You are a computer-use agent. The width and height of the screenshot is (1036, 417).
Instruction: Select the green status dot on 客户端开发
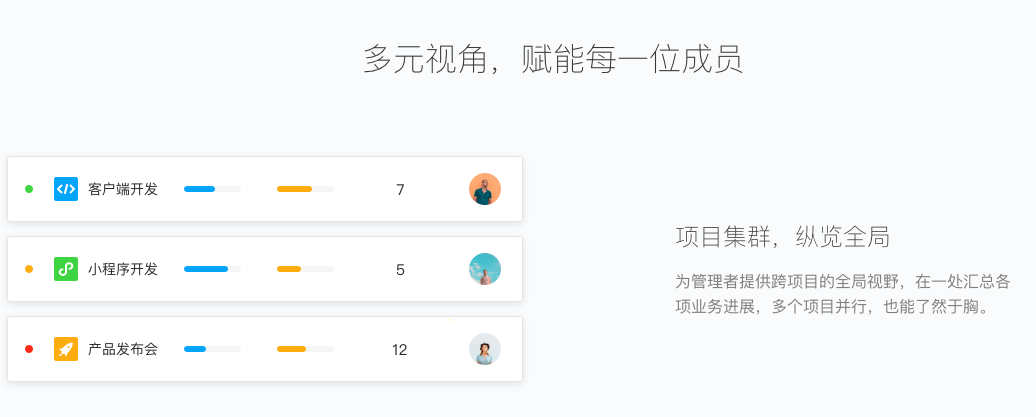(x=29, y=189)
